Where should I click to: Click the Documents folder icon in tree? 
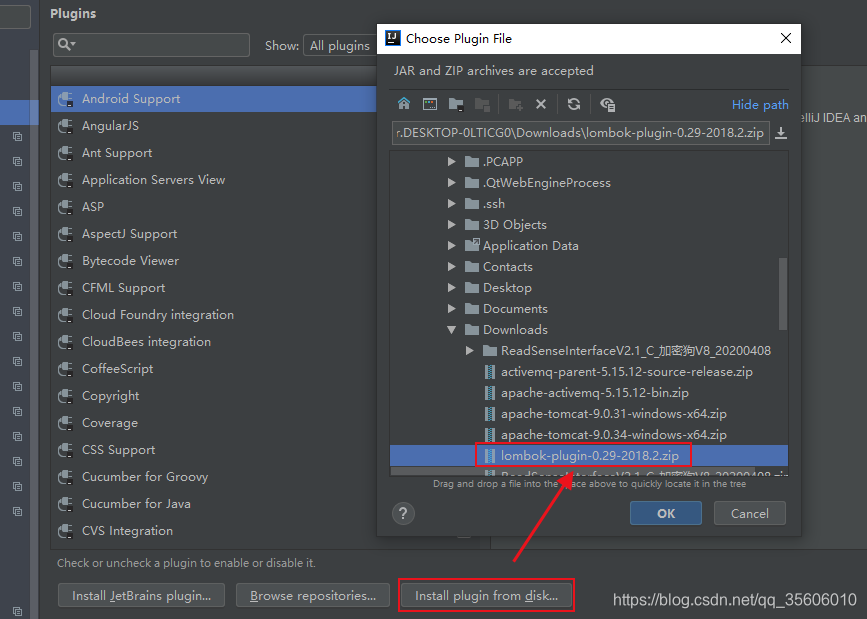(472, 309)
